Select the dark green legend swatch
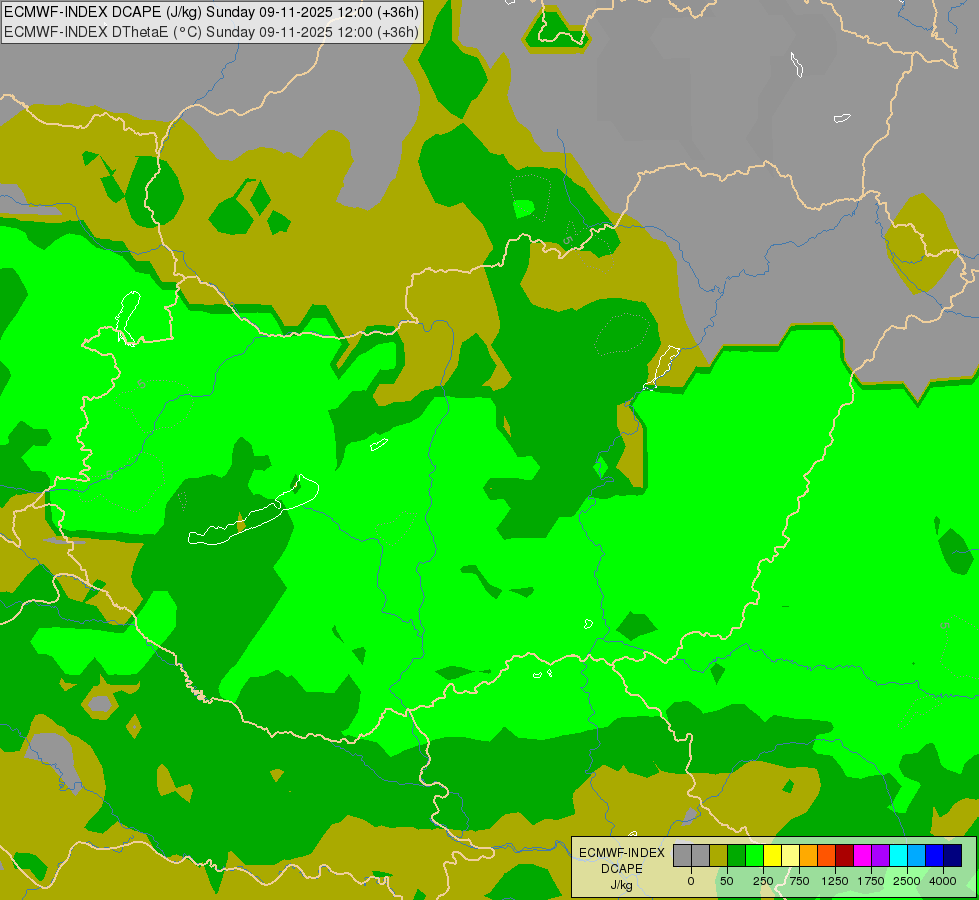The image size is (979, 900). (x=737, y=855)
